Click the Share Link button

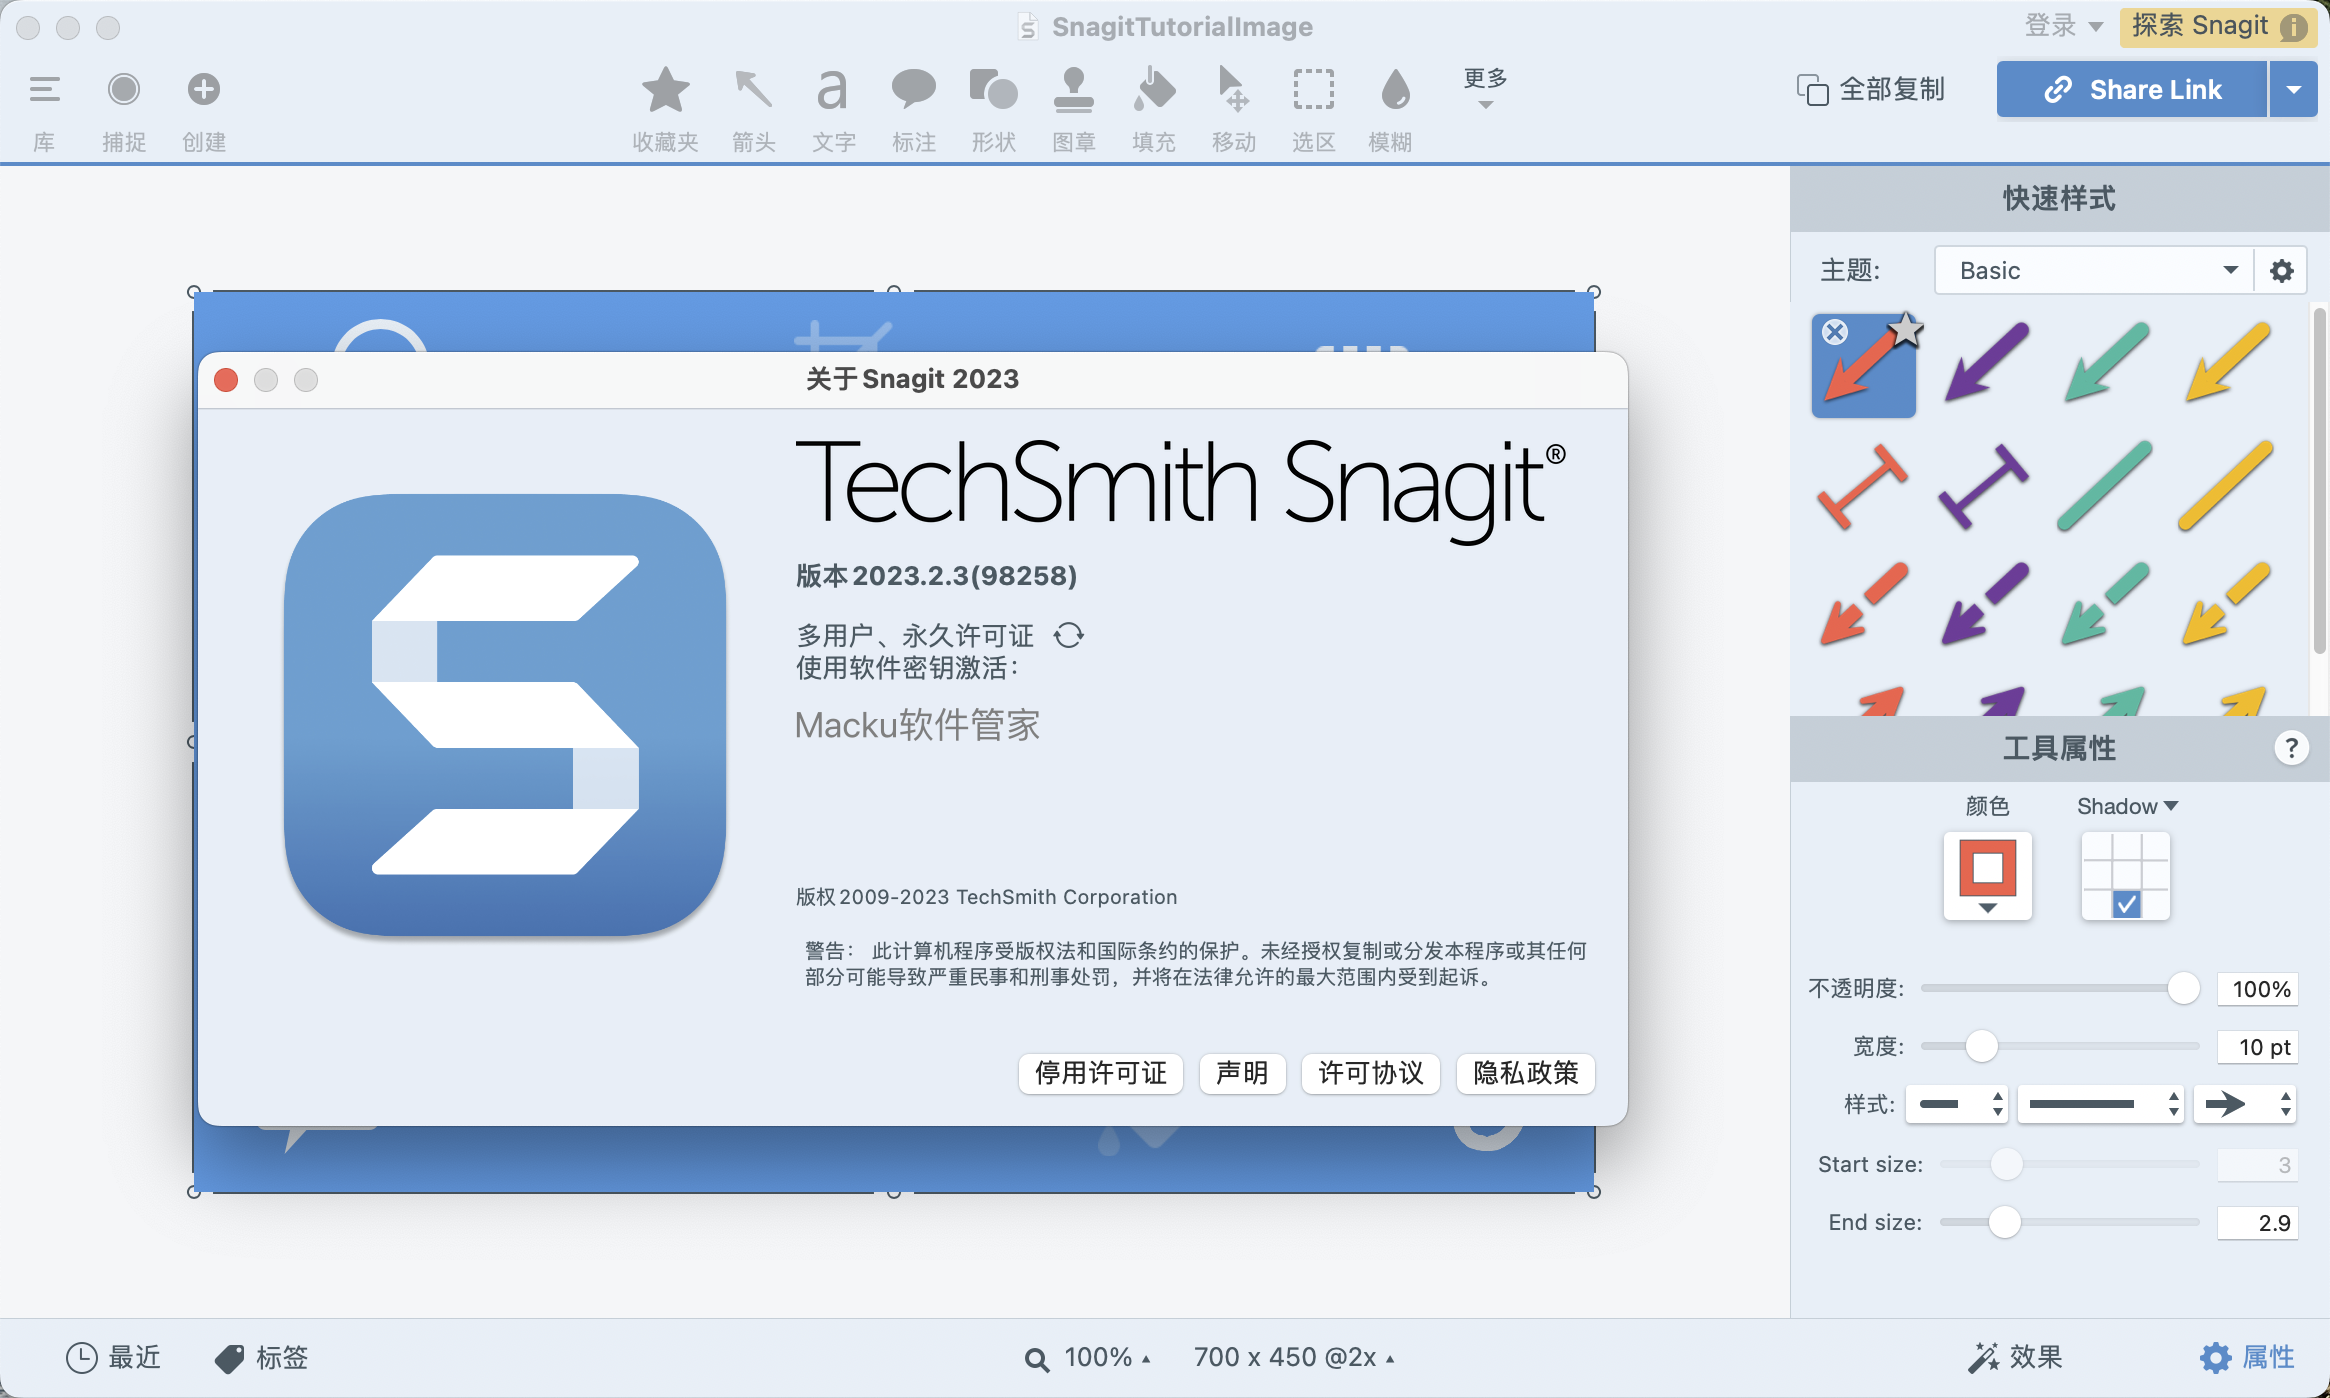(2132, 90)
